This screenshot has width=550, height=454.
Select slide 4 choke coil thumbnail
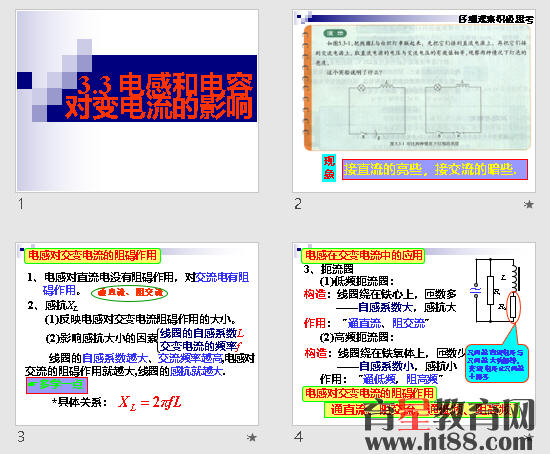click(414, 334)
